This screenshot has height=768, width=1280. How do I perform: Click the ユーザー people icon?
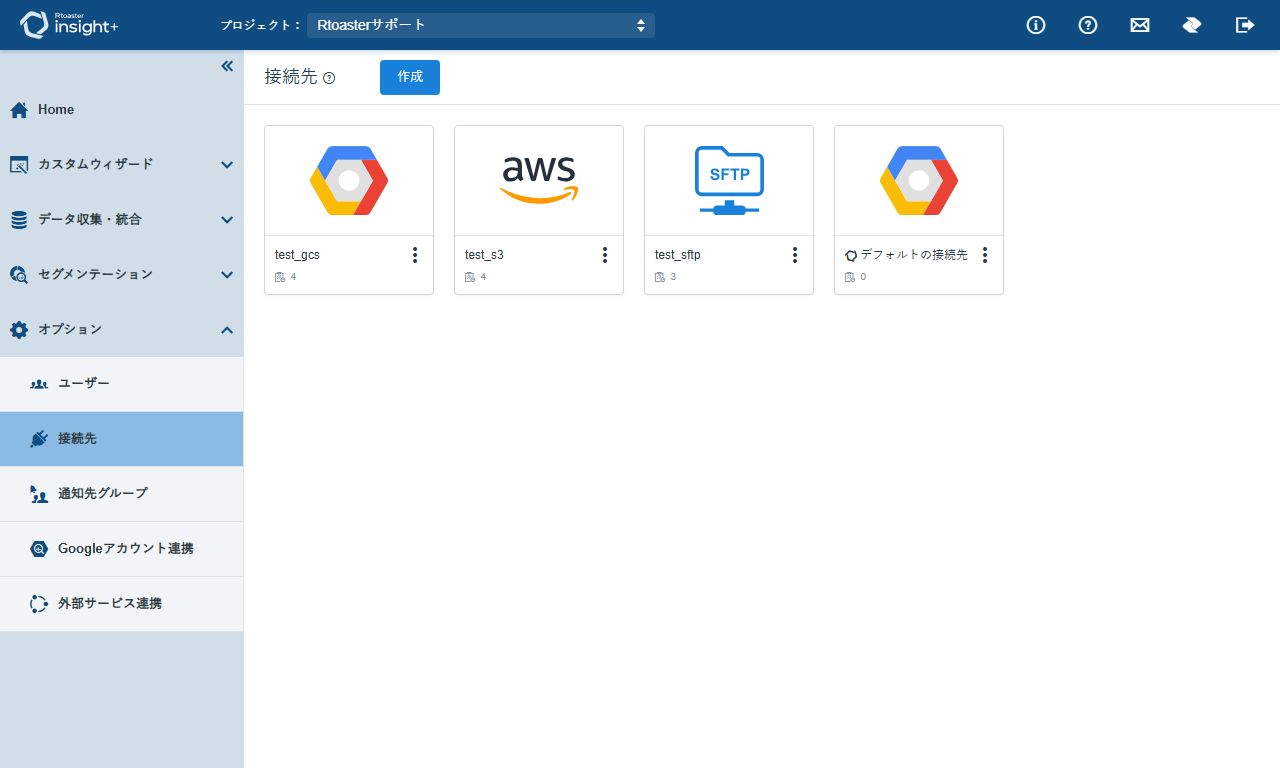(x=39, y=384)
